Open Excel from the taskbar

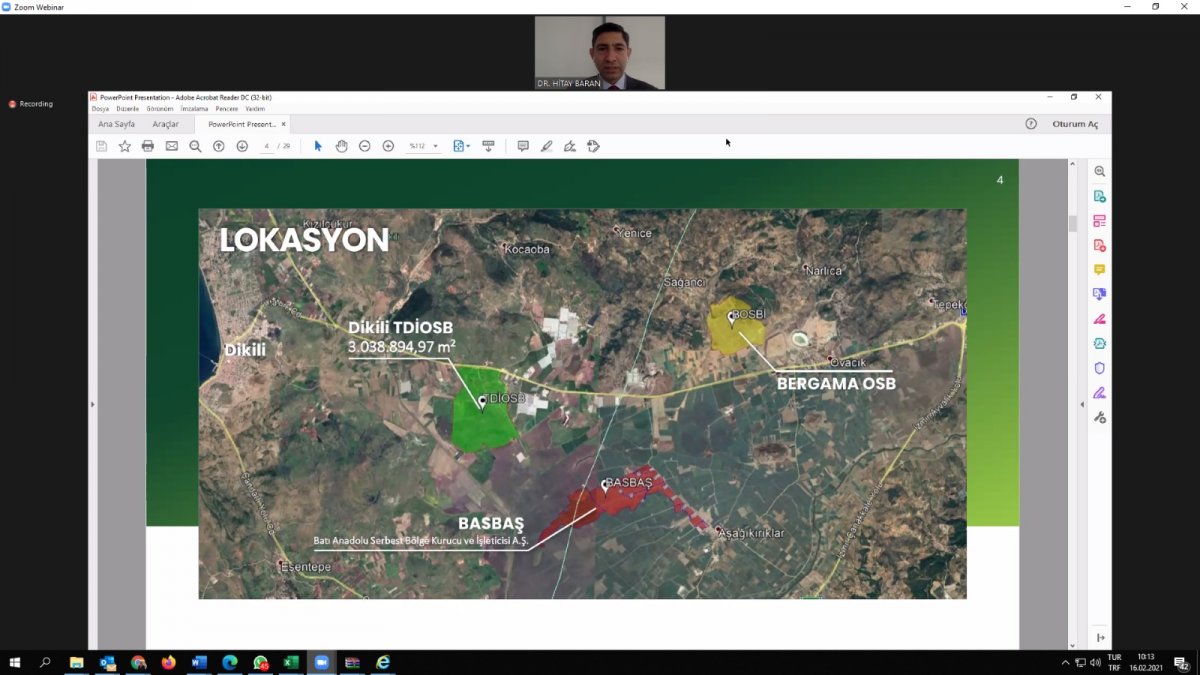coord(291,662)
